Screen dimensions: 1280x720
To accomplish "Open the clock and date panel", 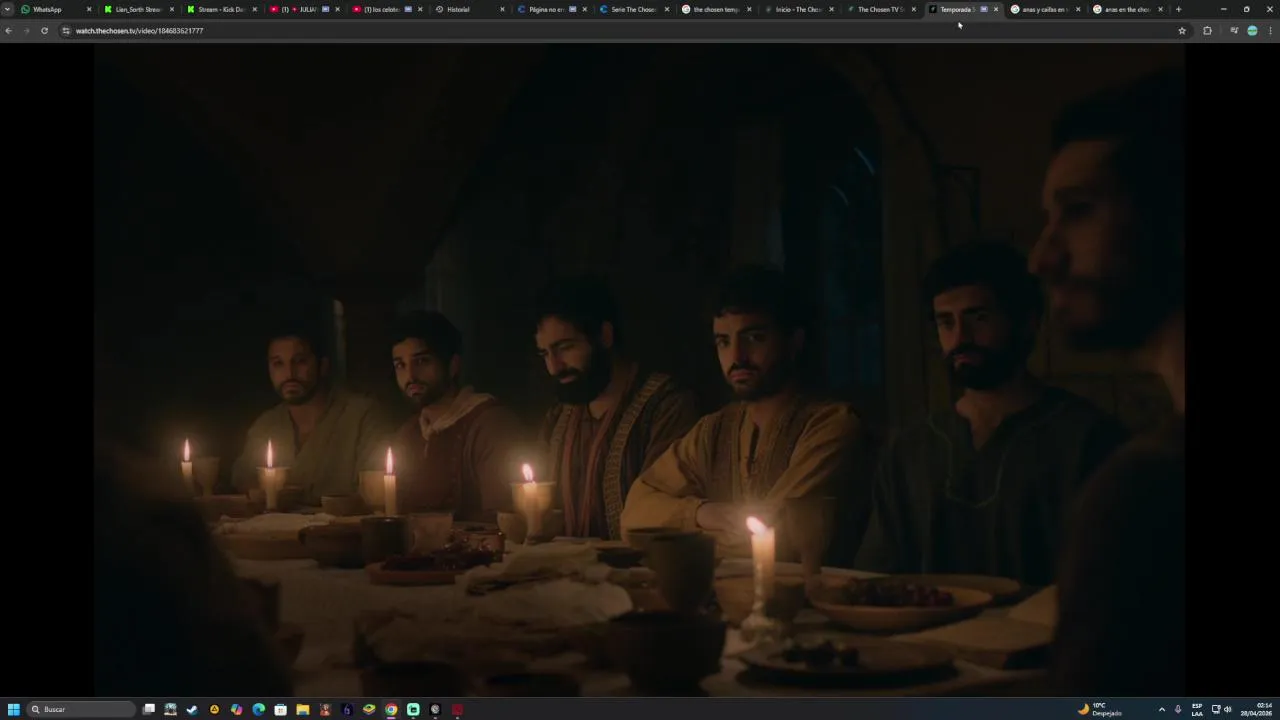I will tap(1257, 709).
